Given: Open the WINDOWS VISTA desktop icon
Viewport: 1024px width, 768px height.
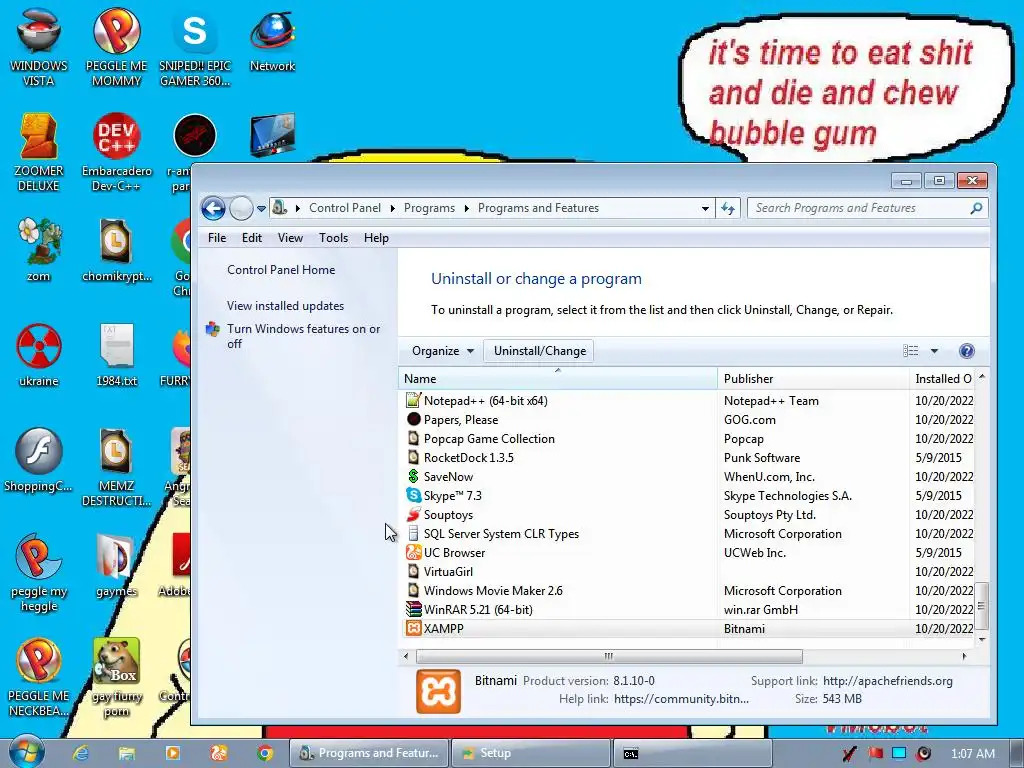Looking at the screenshot, I should coord(39,49).
